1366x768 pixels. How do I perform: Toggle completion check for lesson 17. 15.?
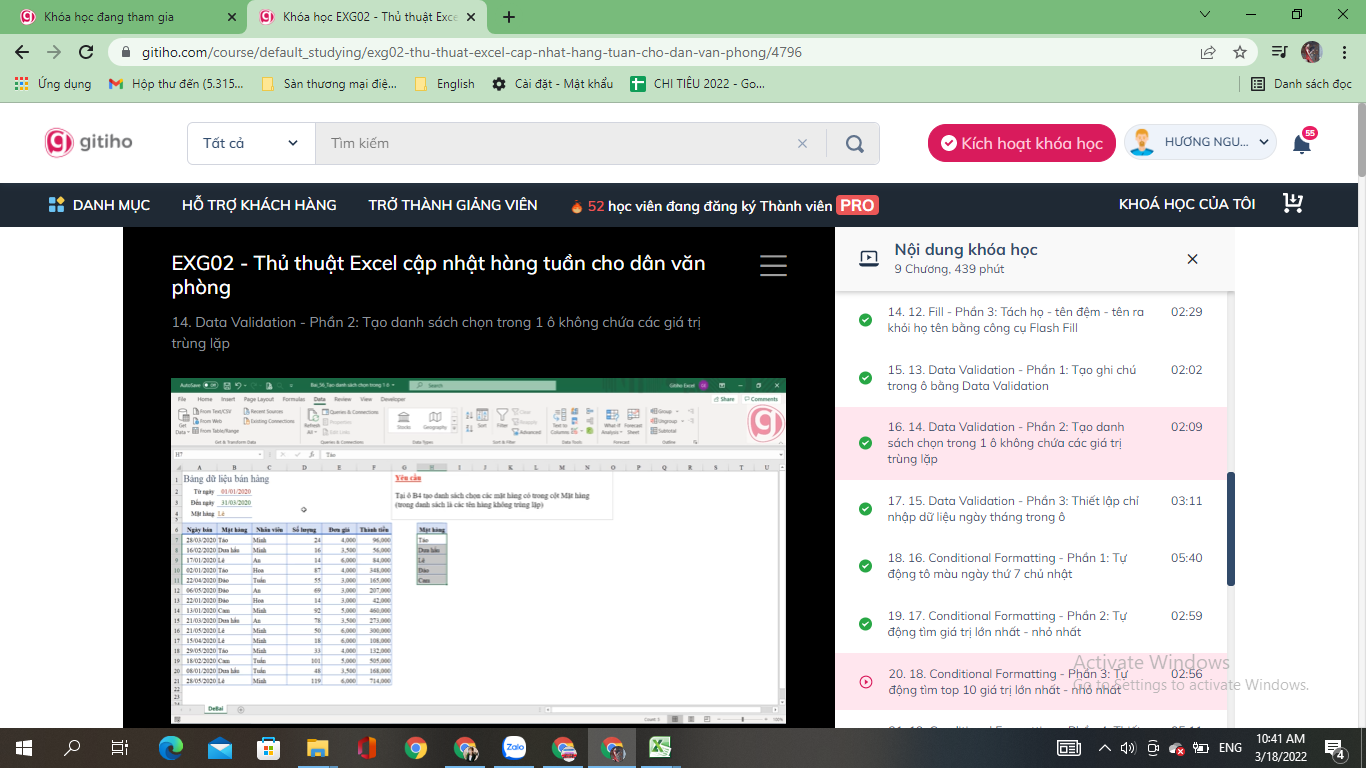pyautogui.click(x=865, y=509)
